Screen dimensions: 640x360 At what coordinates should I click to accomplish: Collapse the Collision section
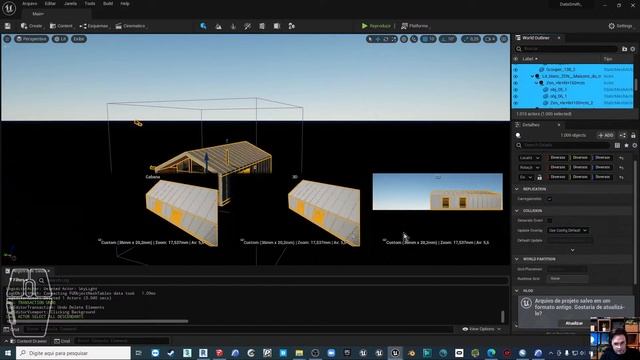coord(517,211)
